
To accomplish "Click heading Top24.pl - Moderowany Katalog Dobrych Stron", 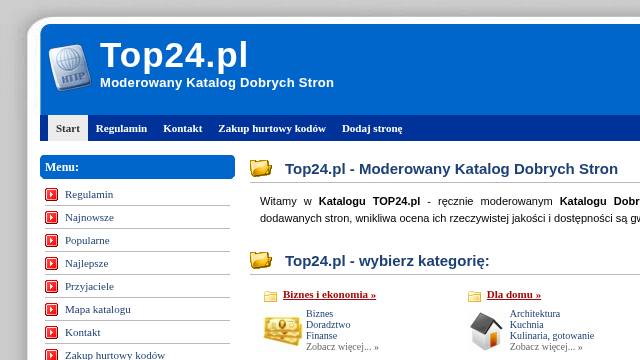I will tap(451, 169).
